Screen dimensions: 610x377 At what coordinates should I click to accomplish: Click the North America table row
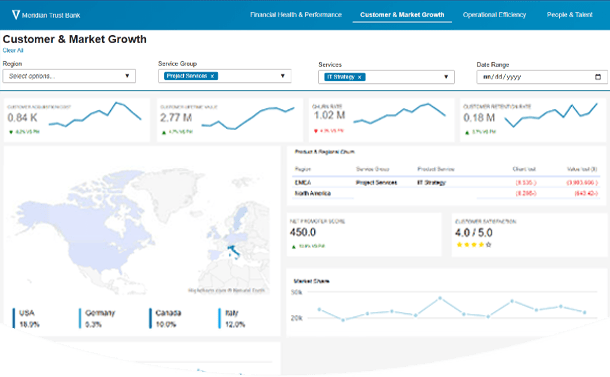pos(445,193)
